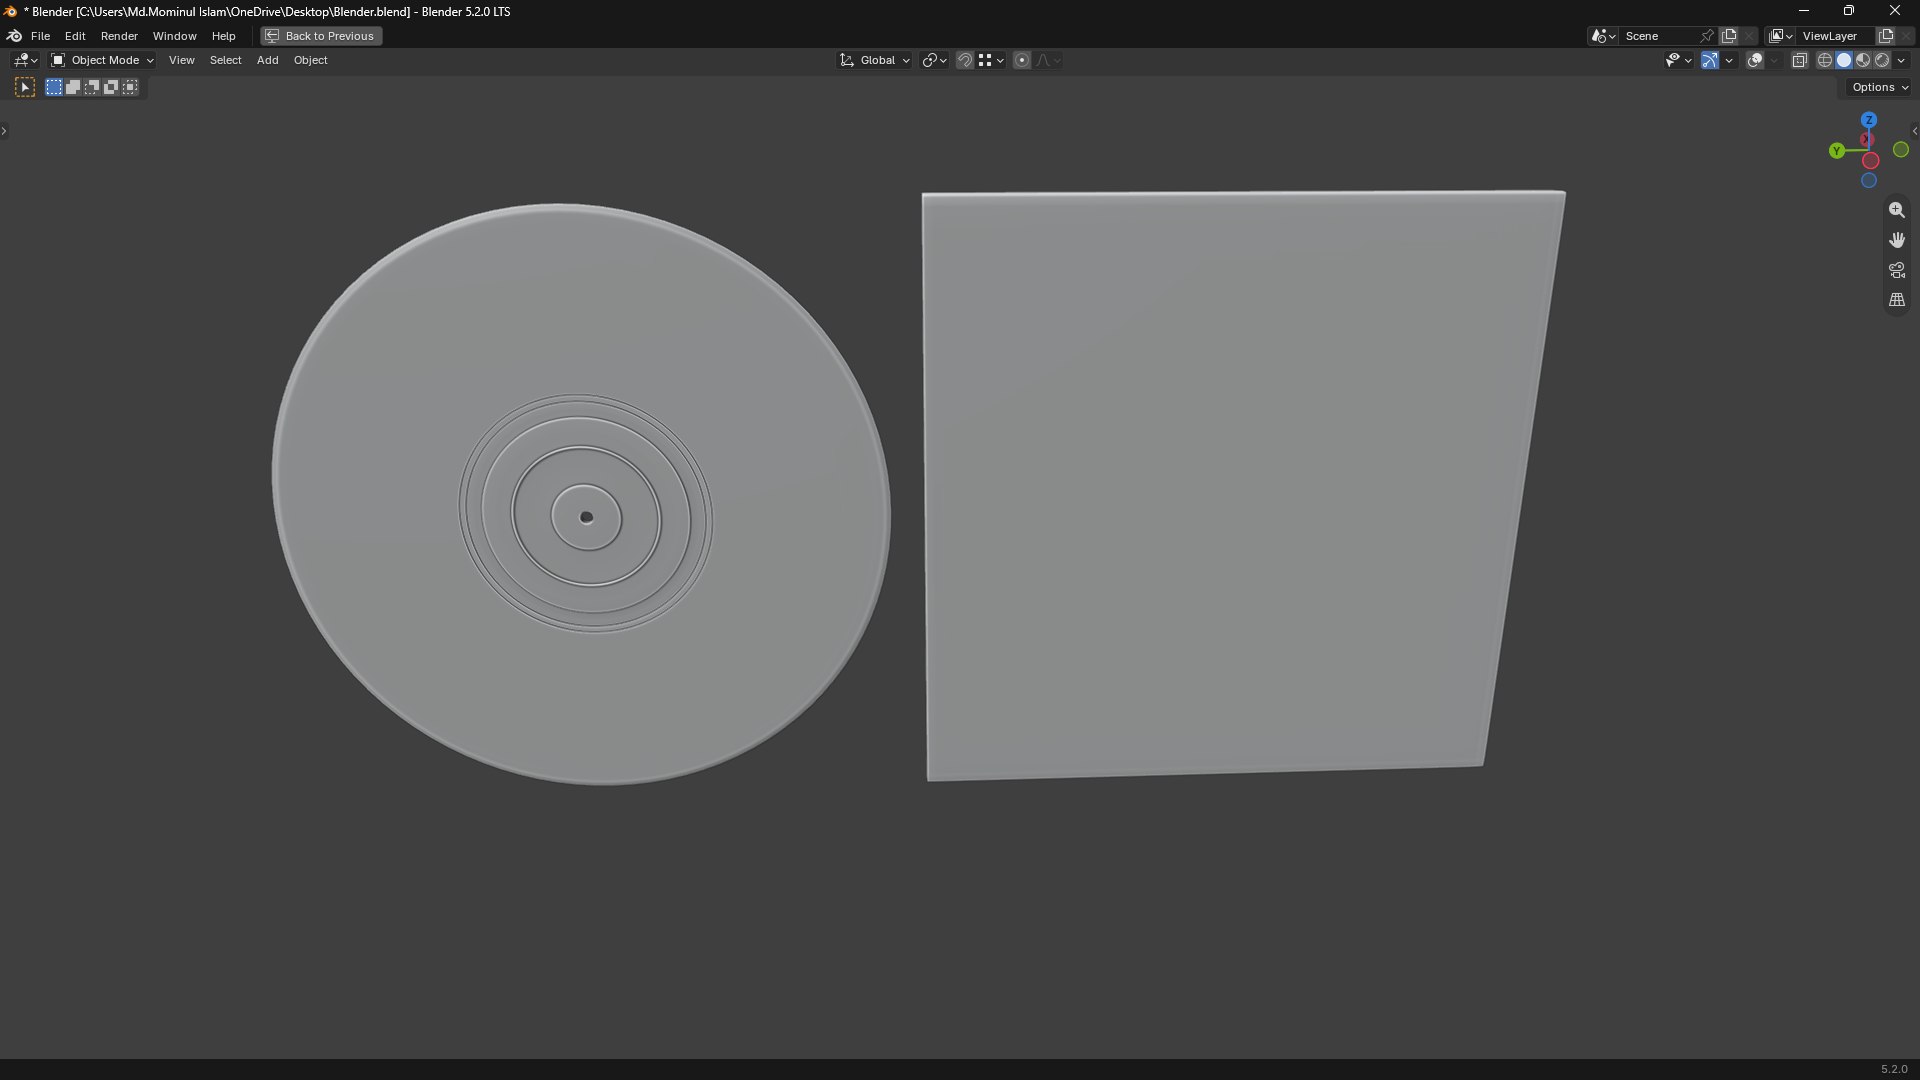Switch perspective/orthographic grid icon
The height and width of the screenshot is (1080, 1920).
[x=1896, y=300]
